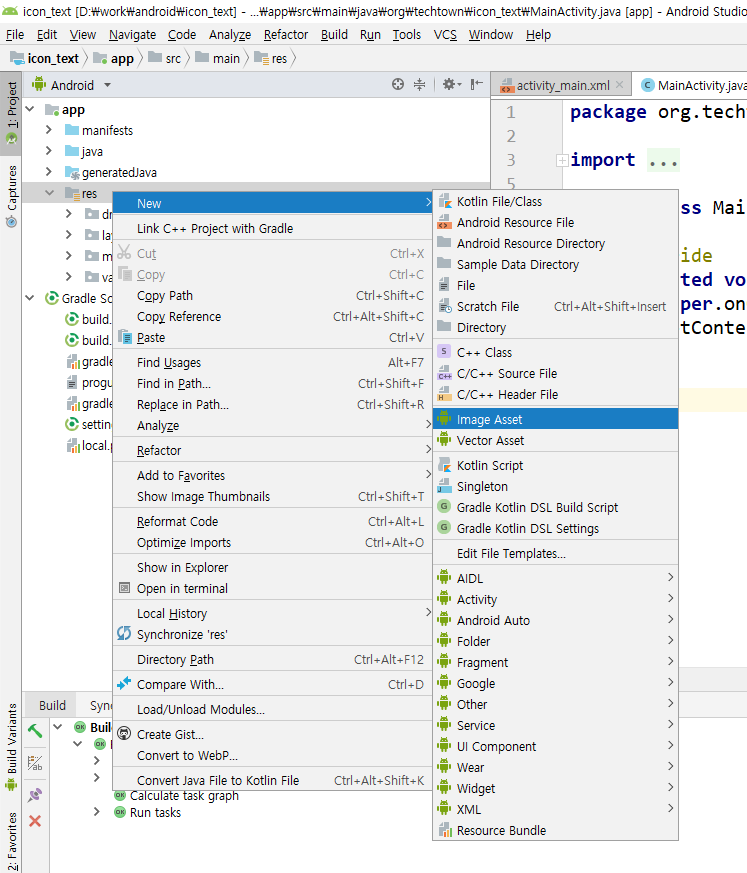
Task: Select Convert to WebP...
Action: pos(272,756)
